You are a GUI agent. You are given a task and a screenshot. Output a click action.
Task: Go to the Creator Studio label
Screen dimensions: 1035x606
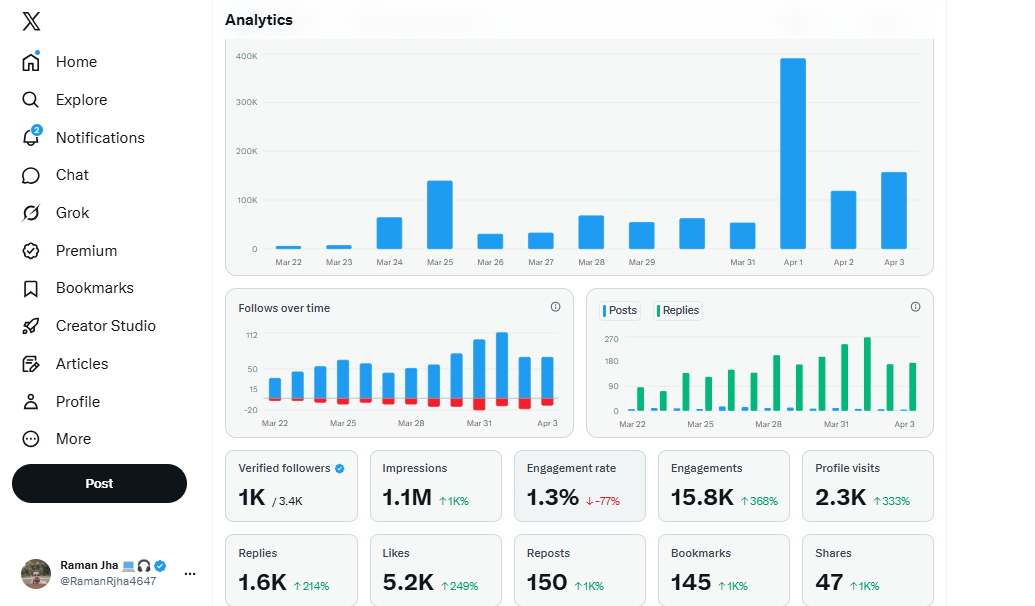point(106,326)
